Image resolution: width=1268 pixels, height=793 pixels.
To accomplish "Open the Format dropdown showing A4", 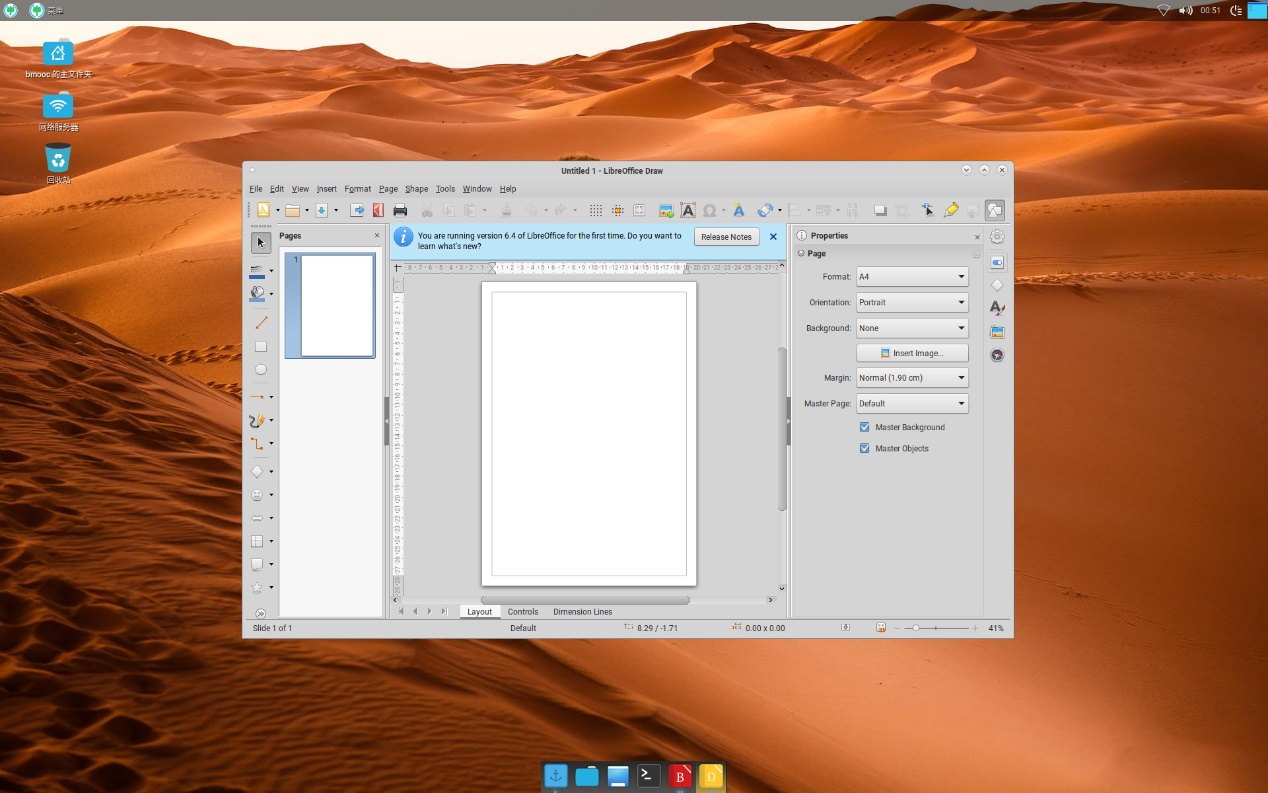I will [x=912, y=277].
